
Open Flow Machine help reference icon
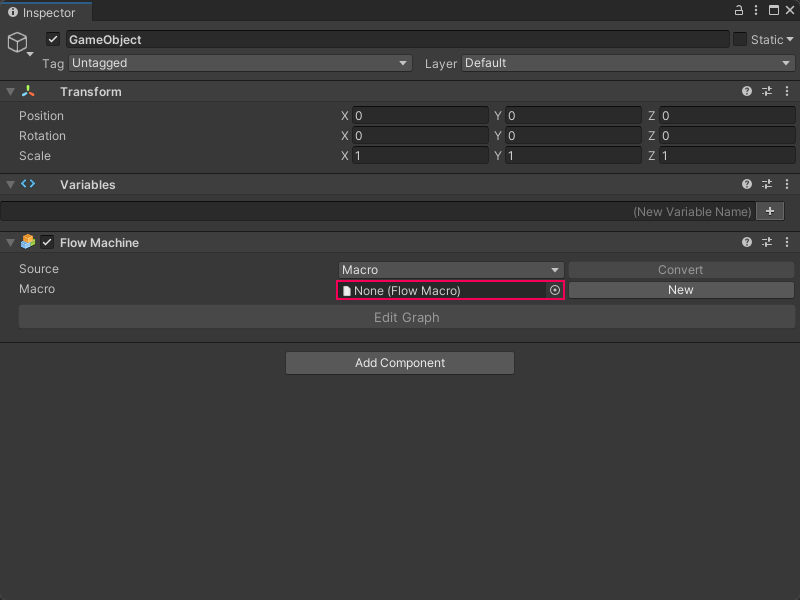click(747, 243)
